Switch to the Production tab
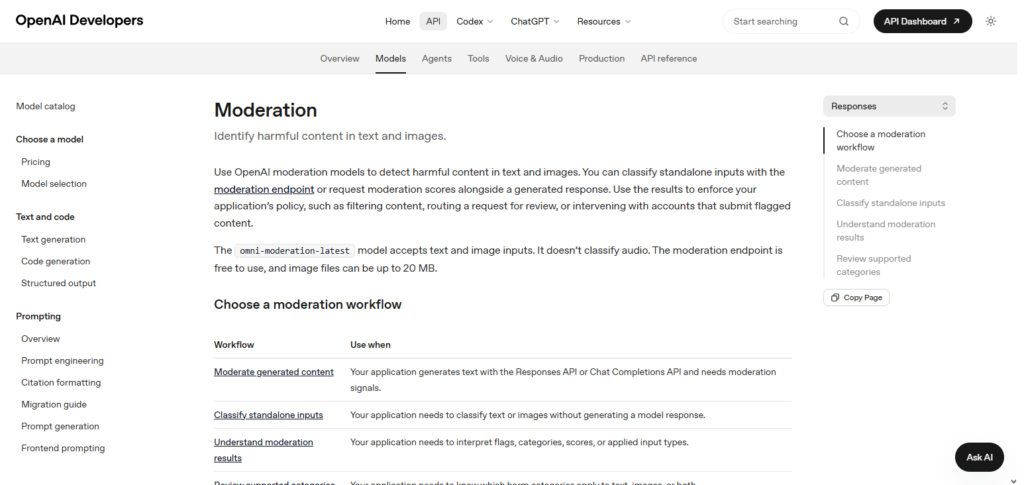This screenshot has width=1024, height=485. pyautogui.click(x=601, y=59)
